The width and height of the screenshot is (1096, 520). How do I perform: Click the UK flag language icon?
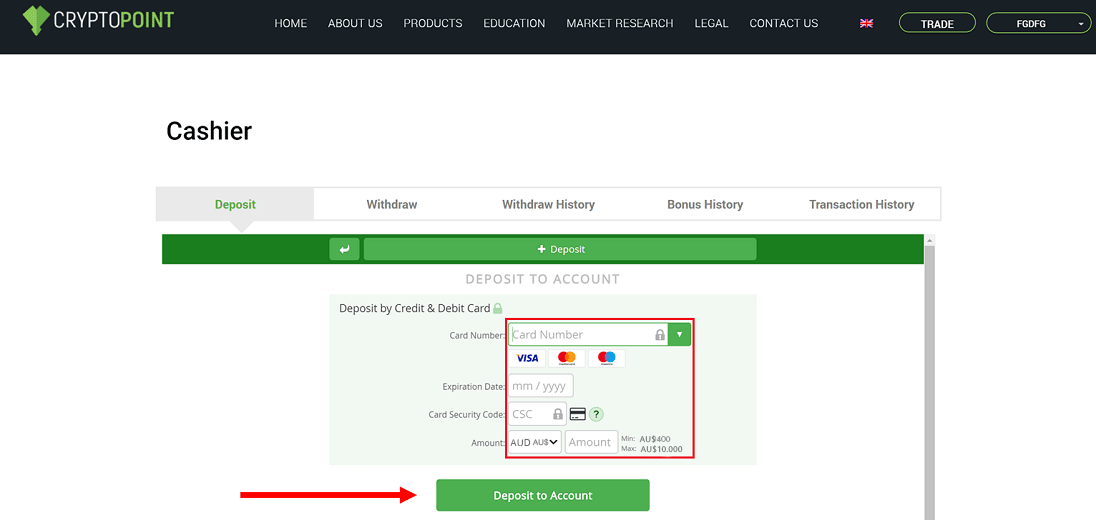pos(866,23)
